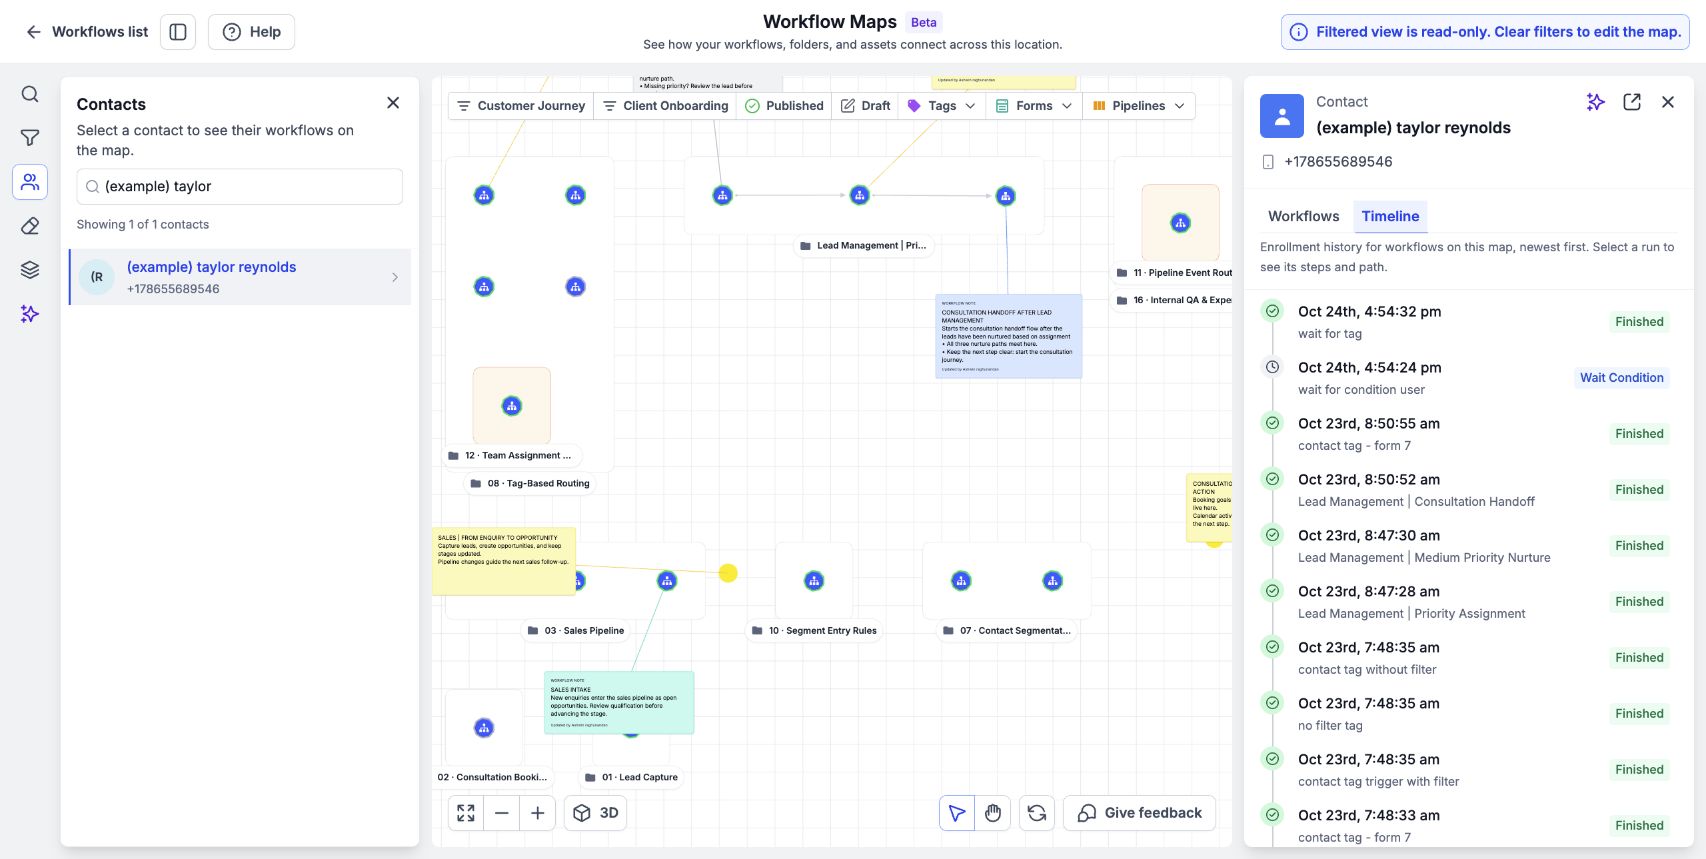Select the Priority Assignment timeline entry
1706x859 pixels.
coord(1468,602)
